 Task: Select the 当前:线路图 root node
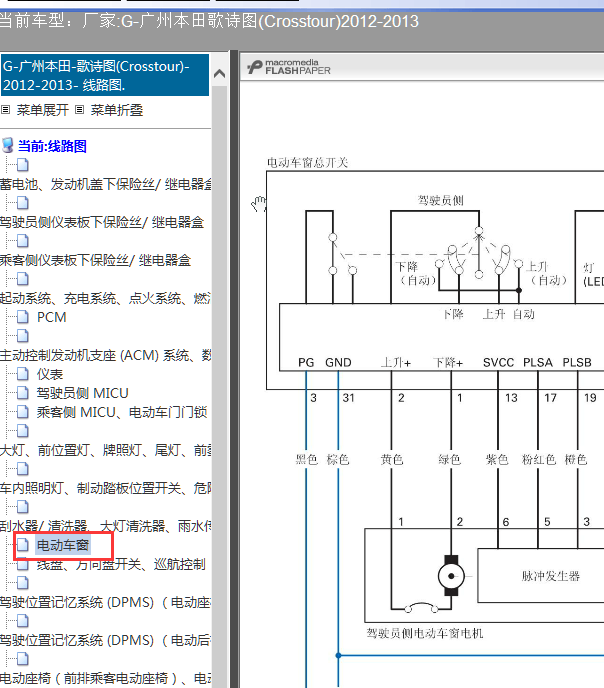click(52, 146)
